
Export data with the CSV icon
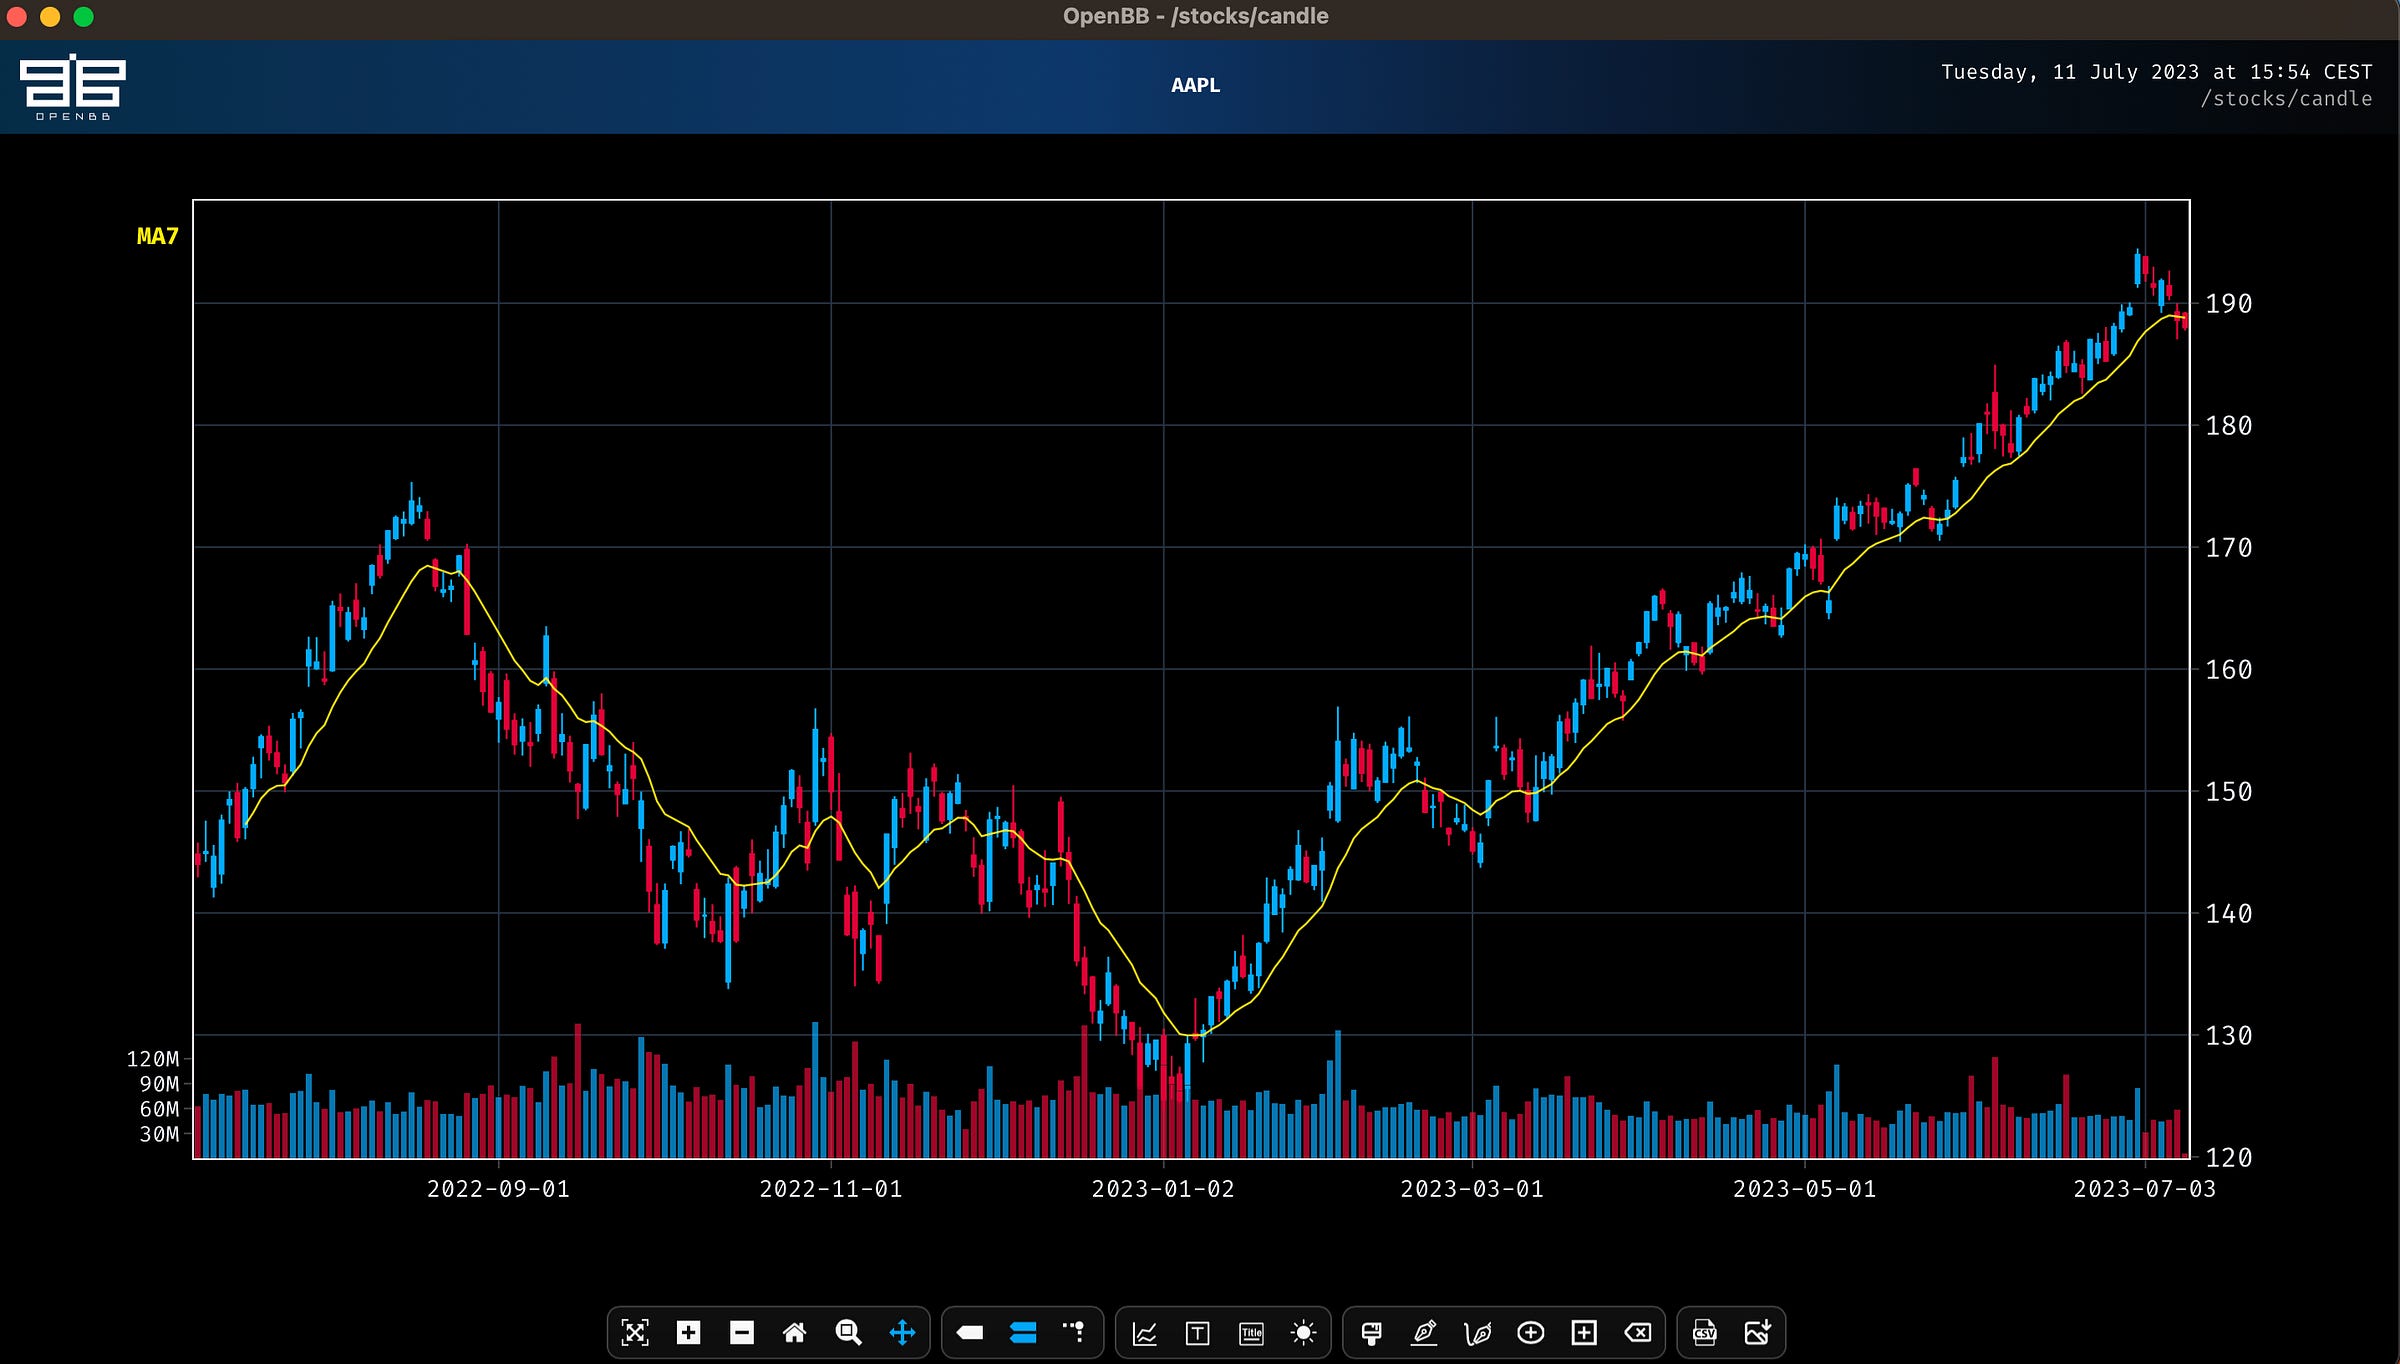pos(1705,1332)
